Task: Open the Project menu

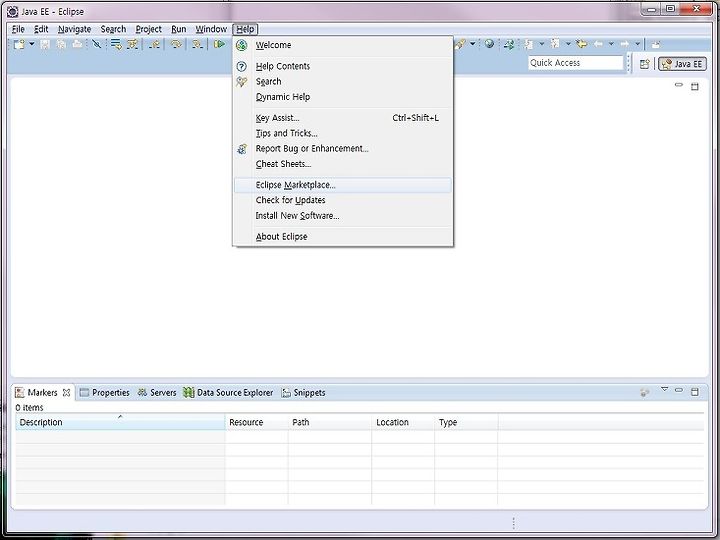Action: (x=148, y=29)
